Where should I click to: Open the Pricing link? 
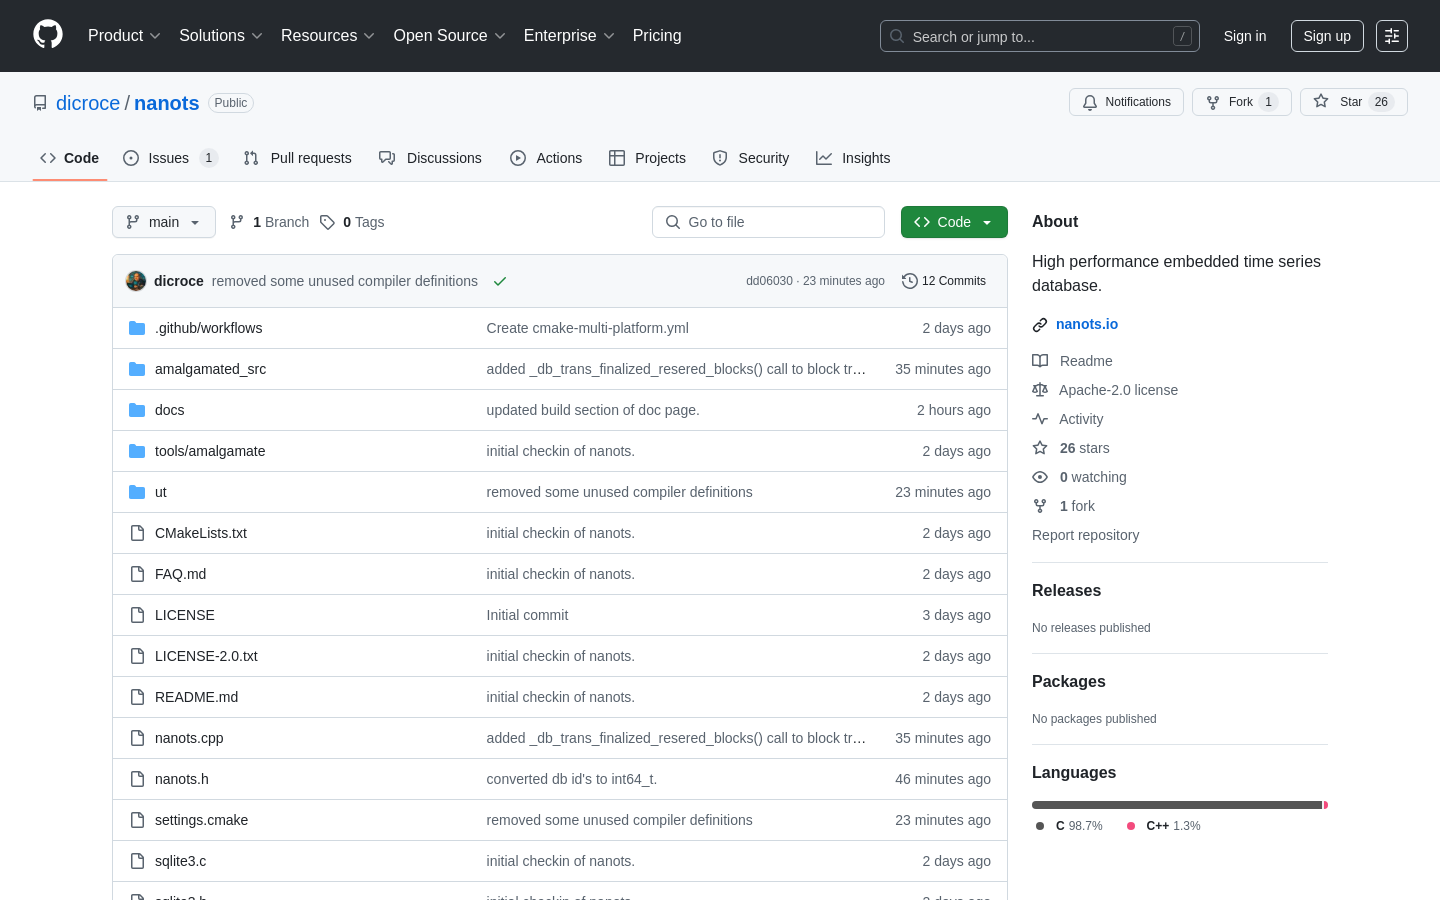coord(657,36)
